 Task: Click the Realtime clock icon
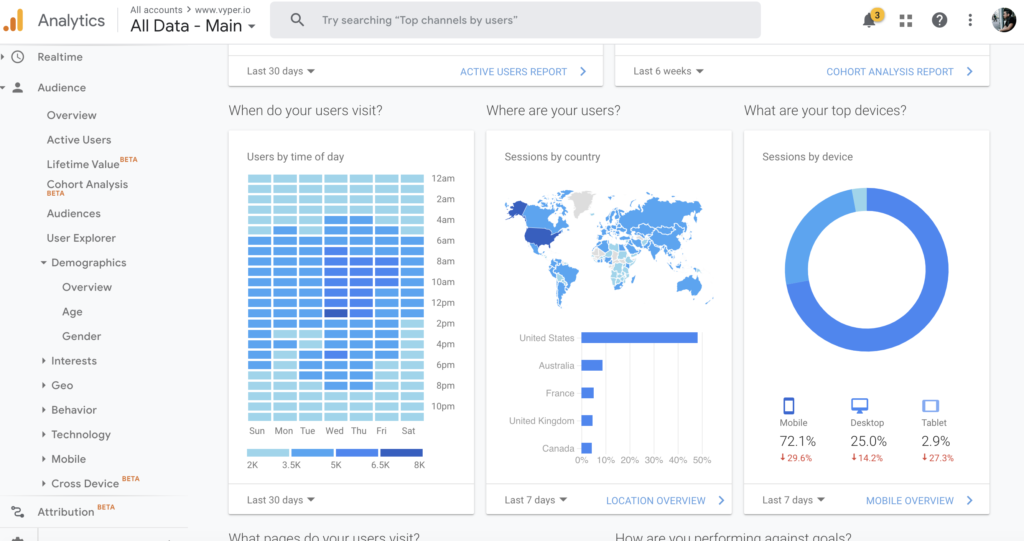pos(17,57)
